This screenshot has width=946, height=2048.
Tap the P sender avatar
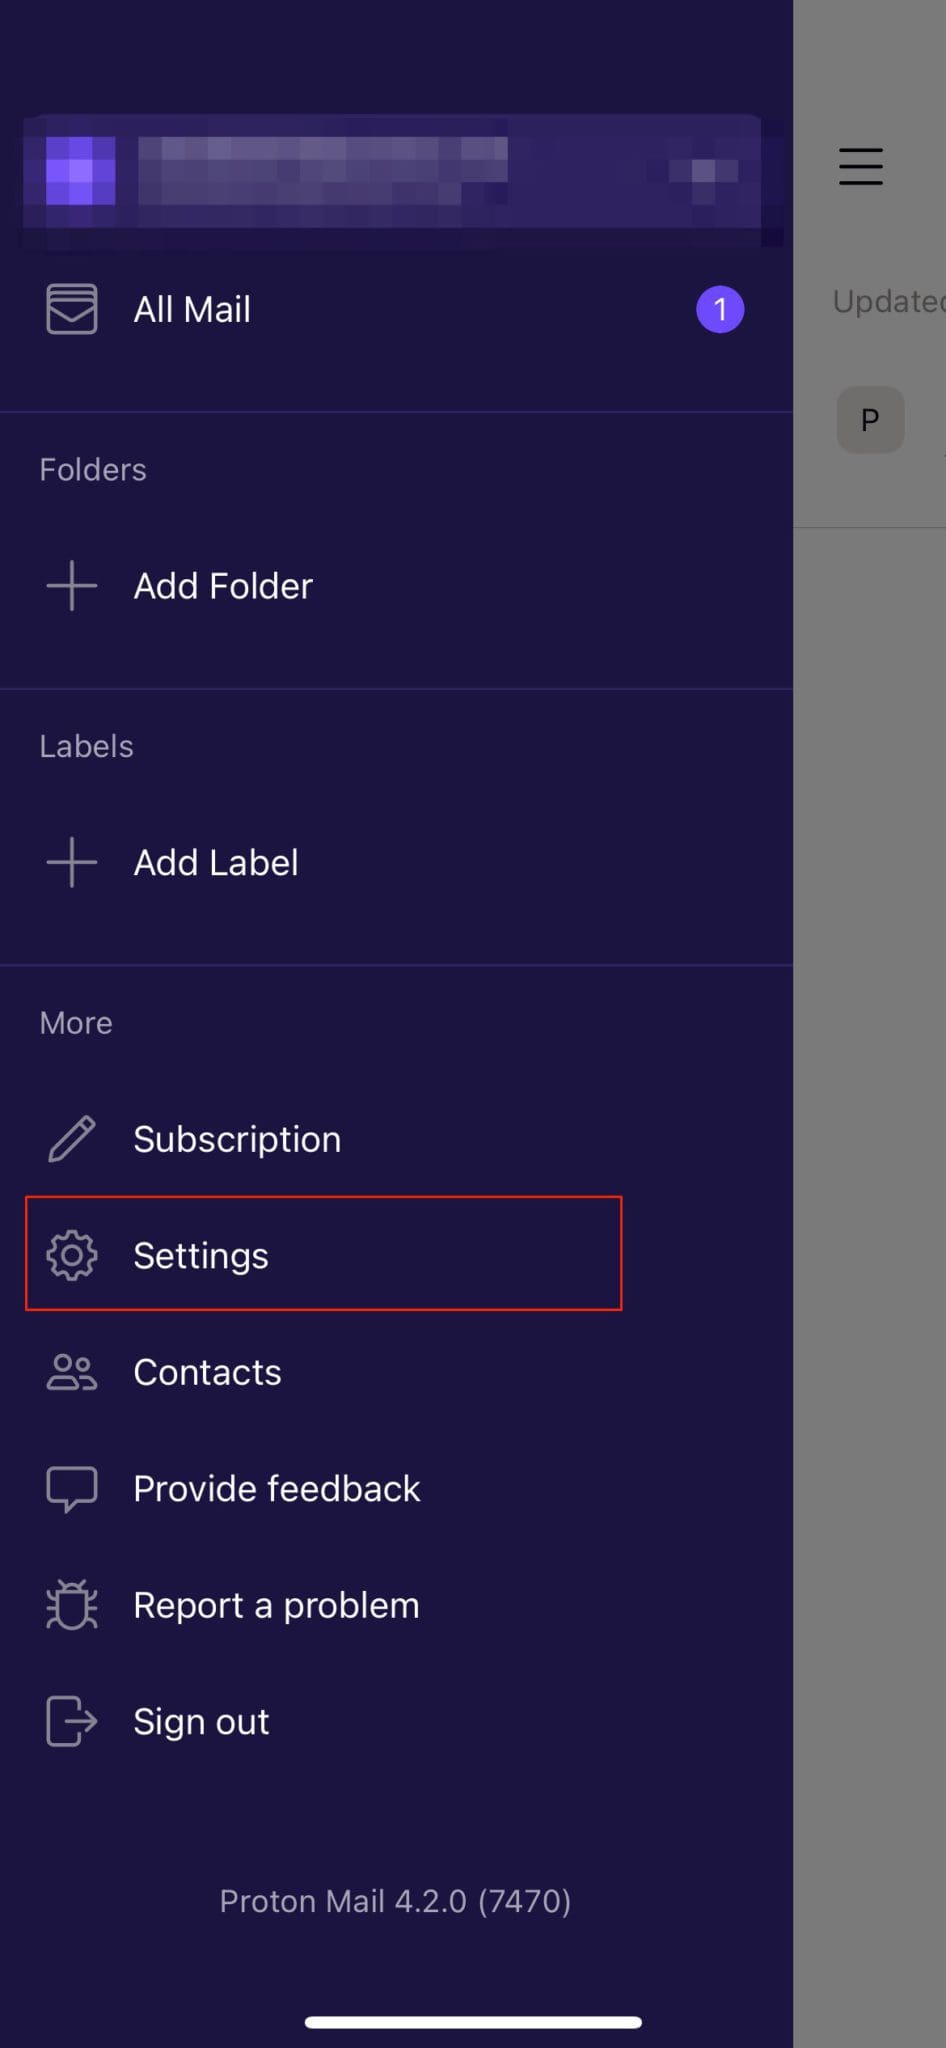[x=869, y=420]
